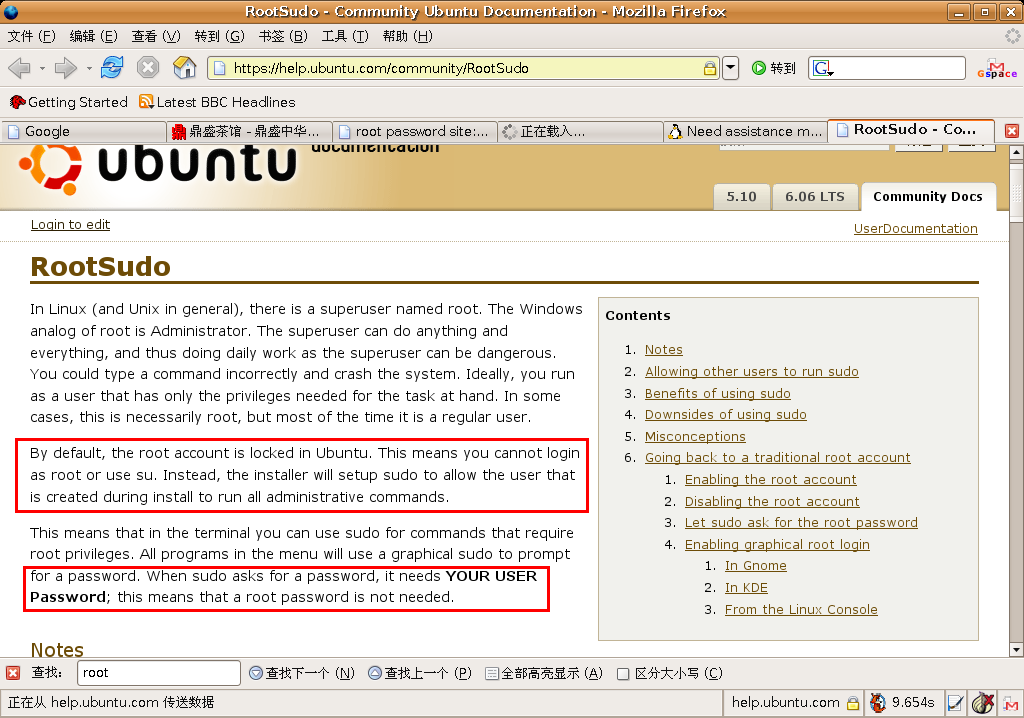Open Enabling the root account link

[x=771, y=480]
